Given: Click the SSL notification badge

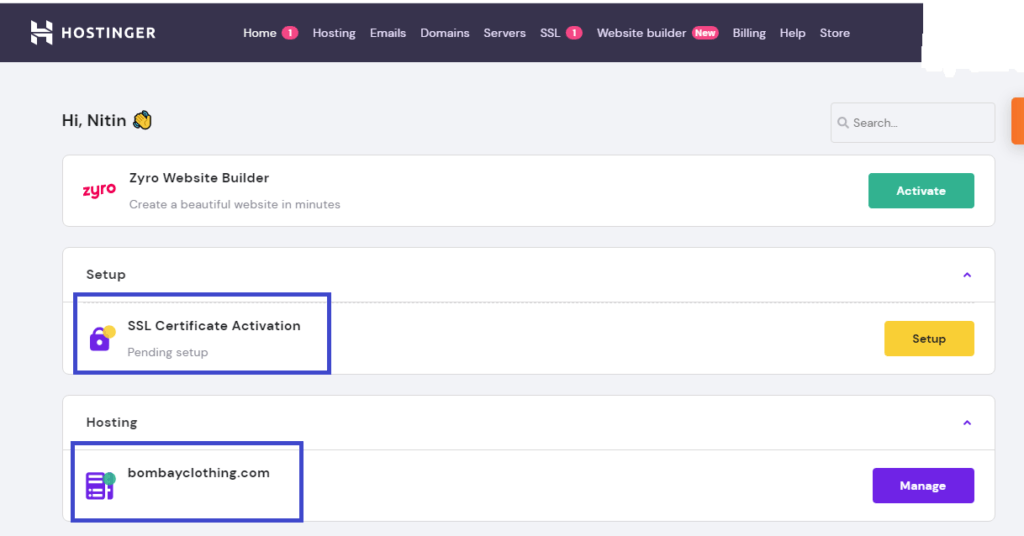Looking at the screenshot, I should pos(574,33).
